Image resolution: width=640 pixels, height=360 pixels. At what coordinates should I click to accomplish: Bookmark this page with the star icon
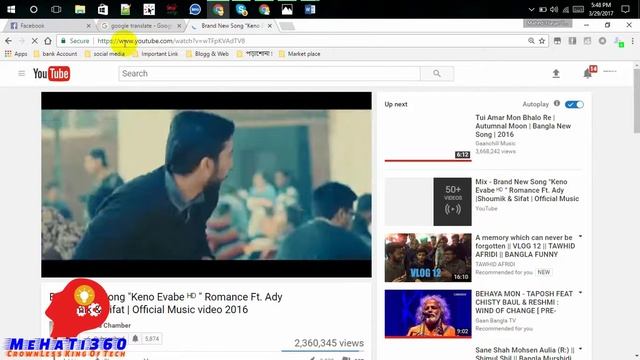(542, 41)
